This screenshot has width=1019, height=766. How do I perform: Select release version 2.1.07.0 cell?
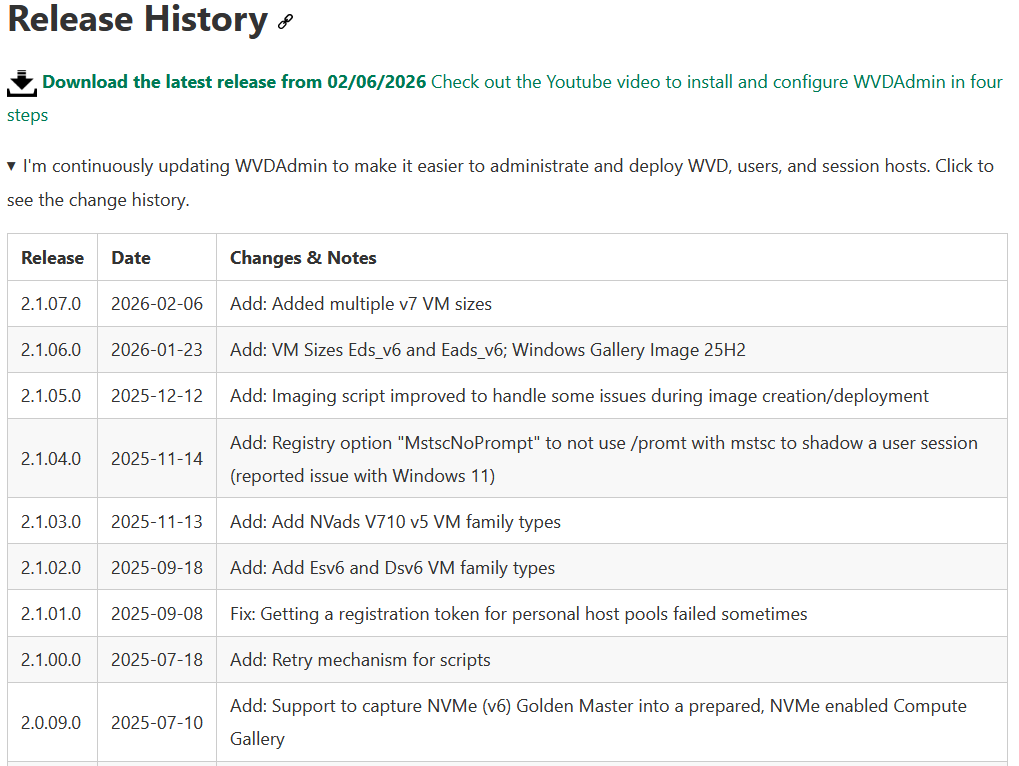click(x=51, y=304)
